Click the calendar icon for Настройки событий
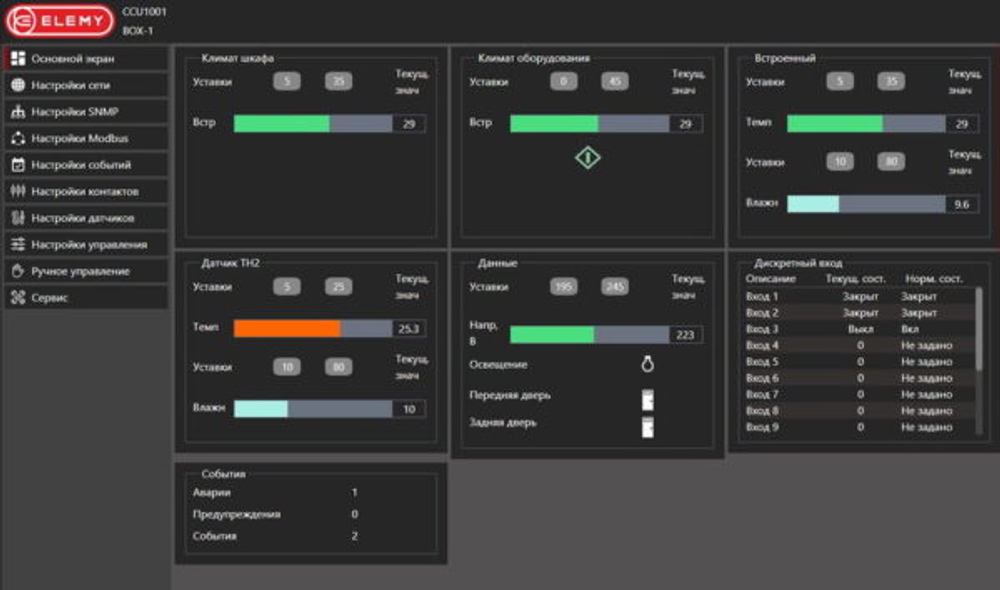 17,165
